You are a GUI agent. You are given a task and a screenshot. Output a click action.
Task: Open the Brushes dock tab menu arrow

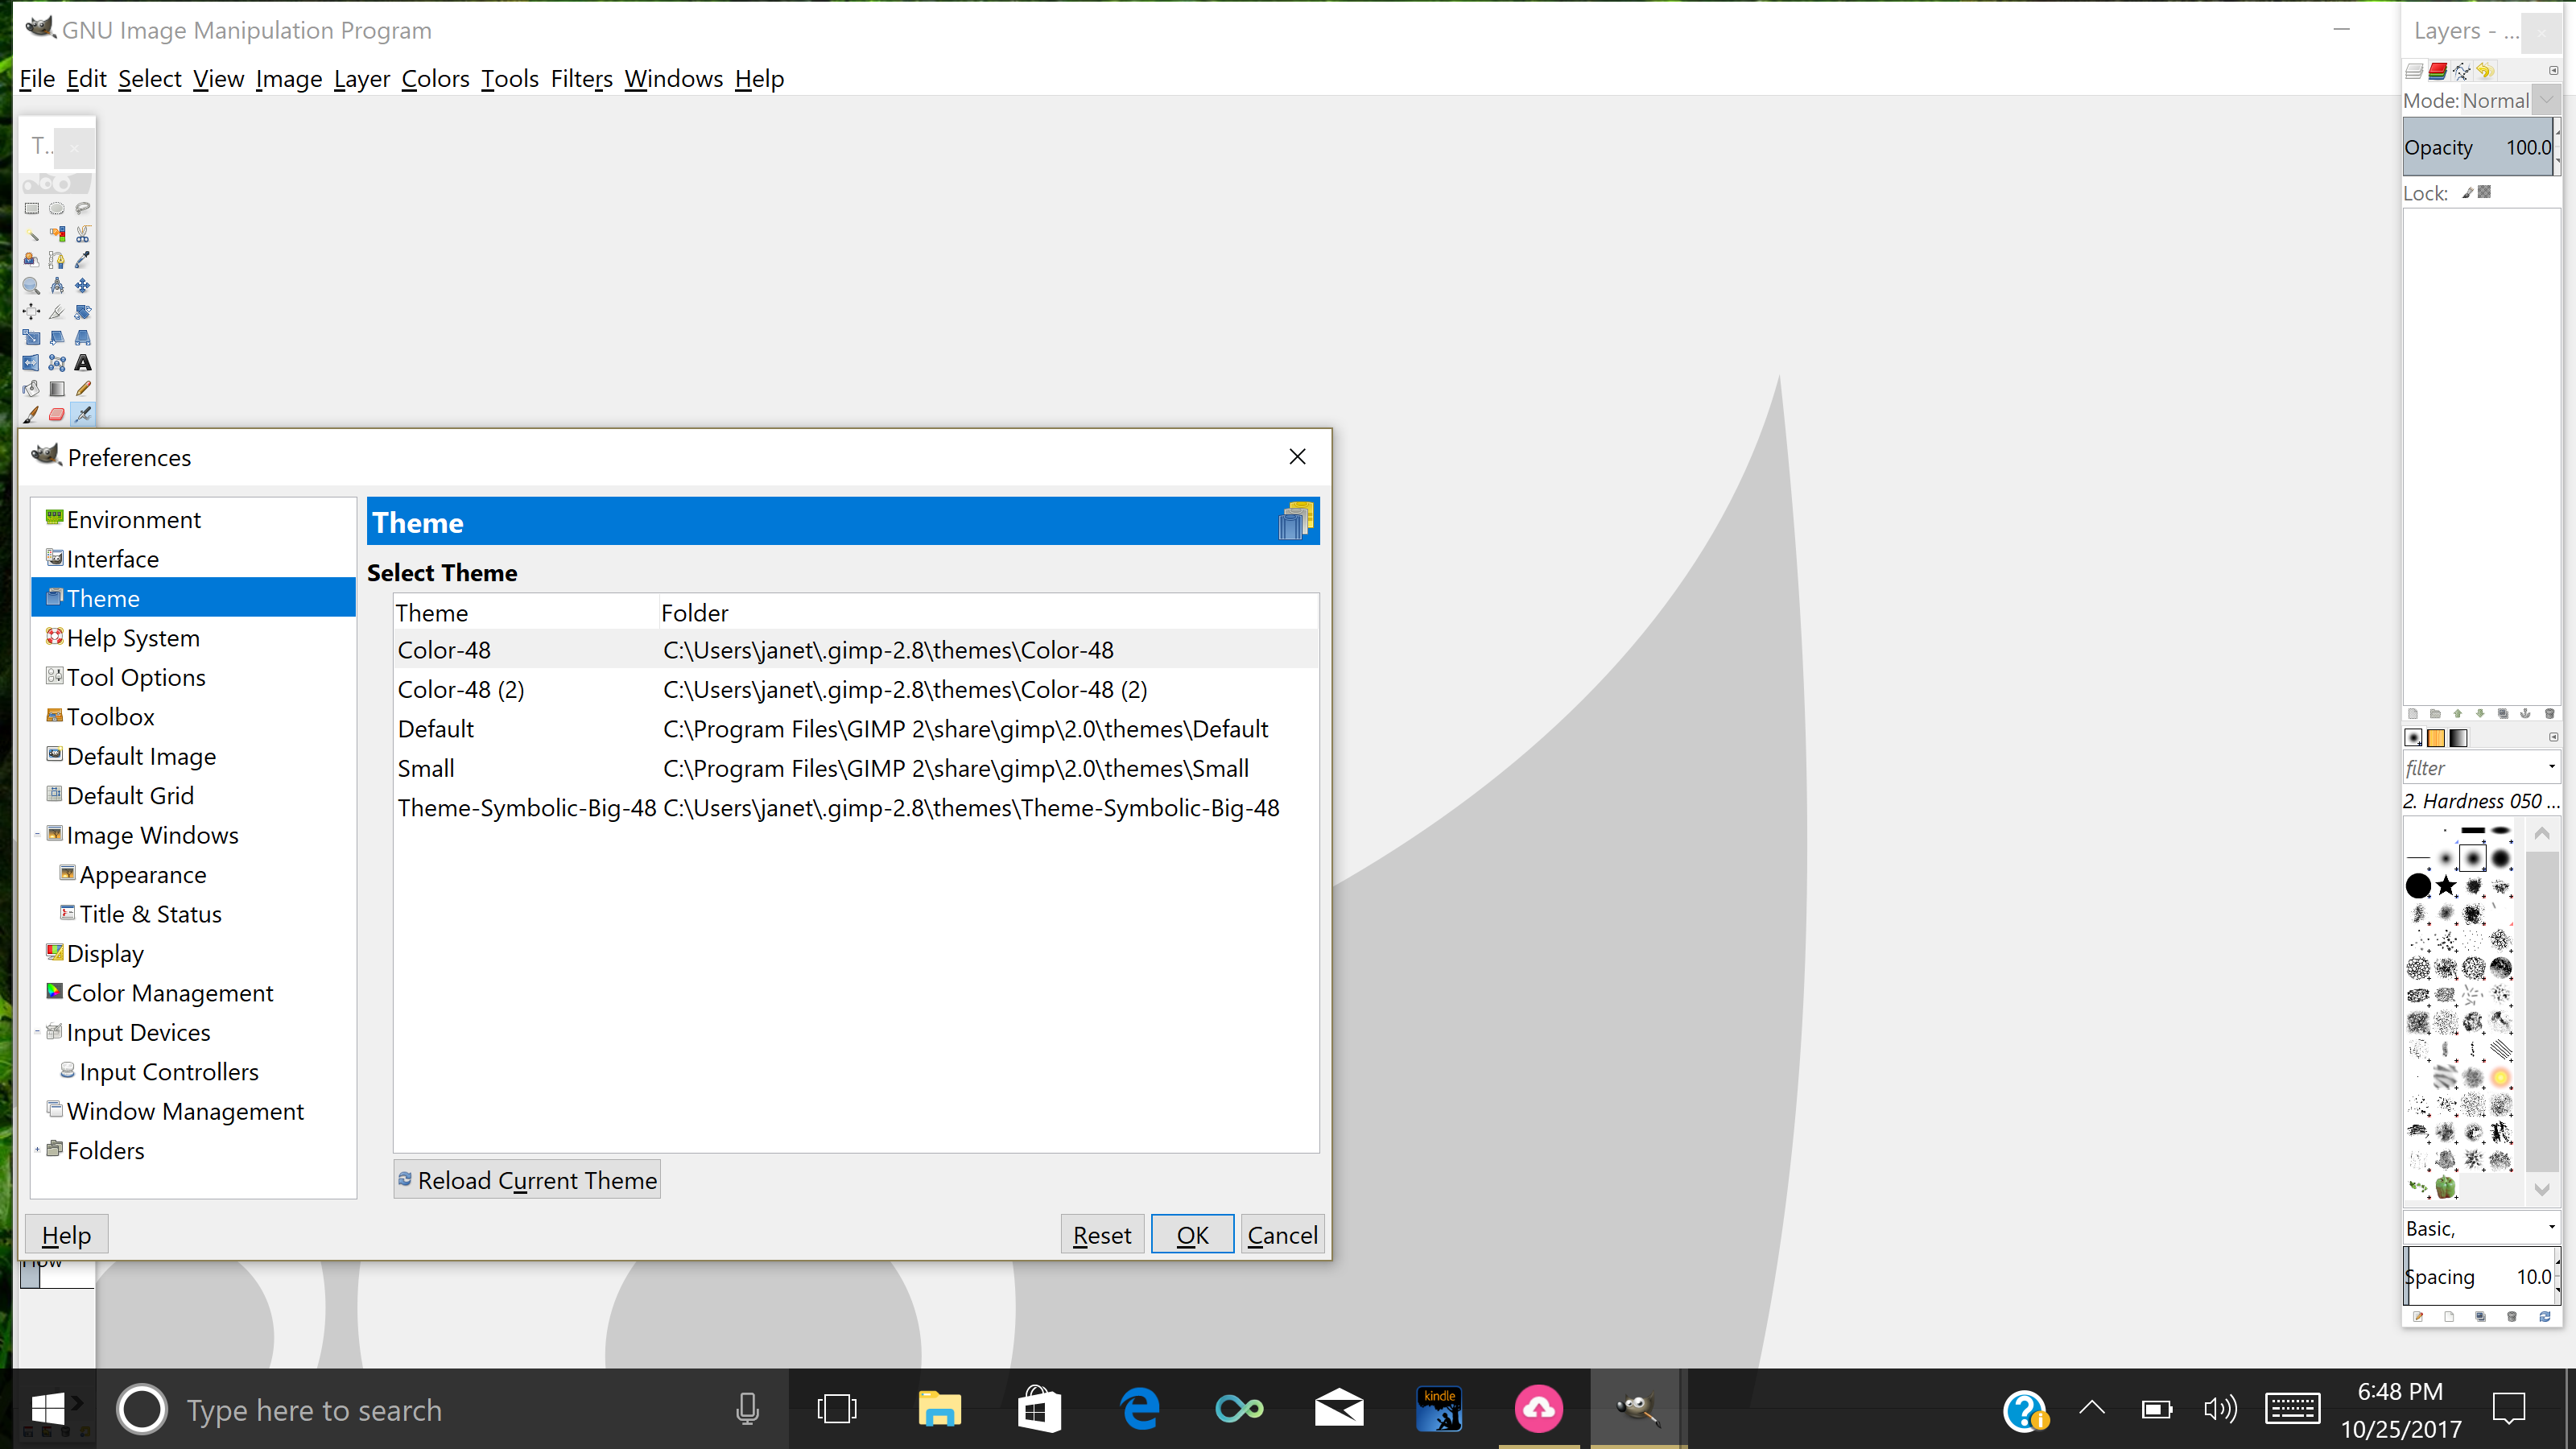coord(2553,738)
